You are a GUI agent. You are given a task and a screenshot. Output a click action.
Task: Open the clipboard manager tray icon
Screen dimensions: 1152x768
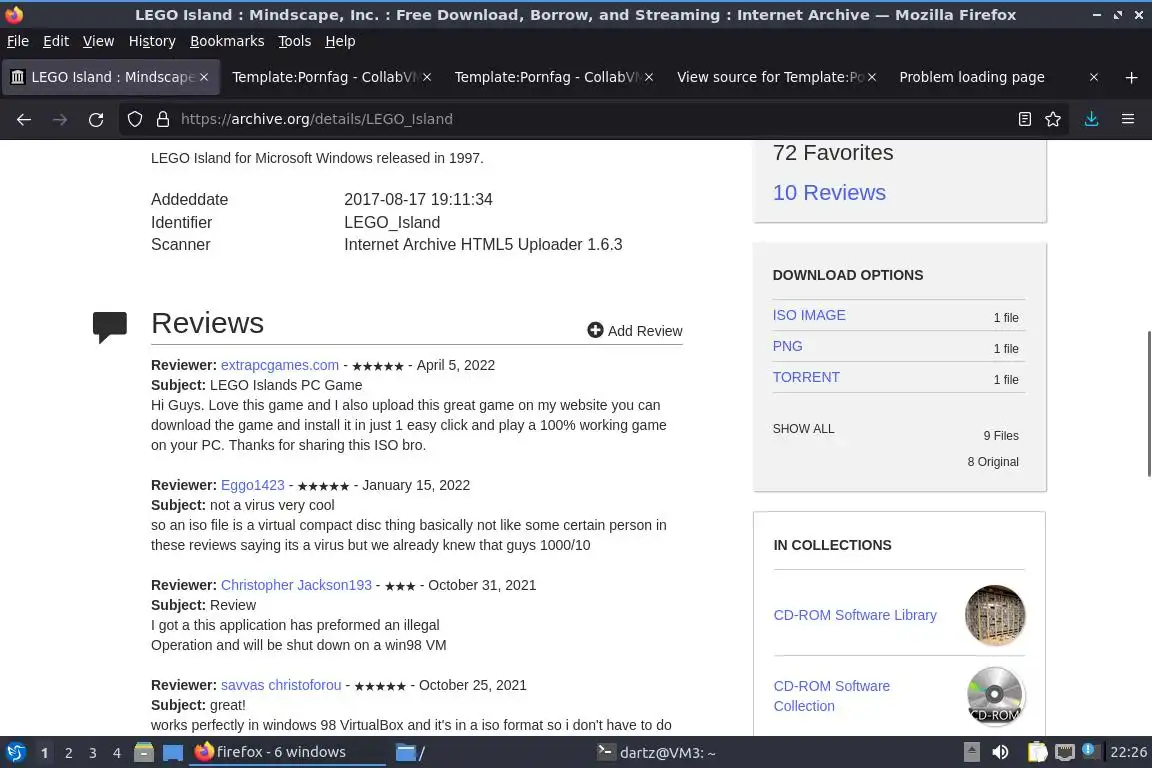pyautogui.click(x=1037, y=753)
